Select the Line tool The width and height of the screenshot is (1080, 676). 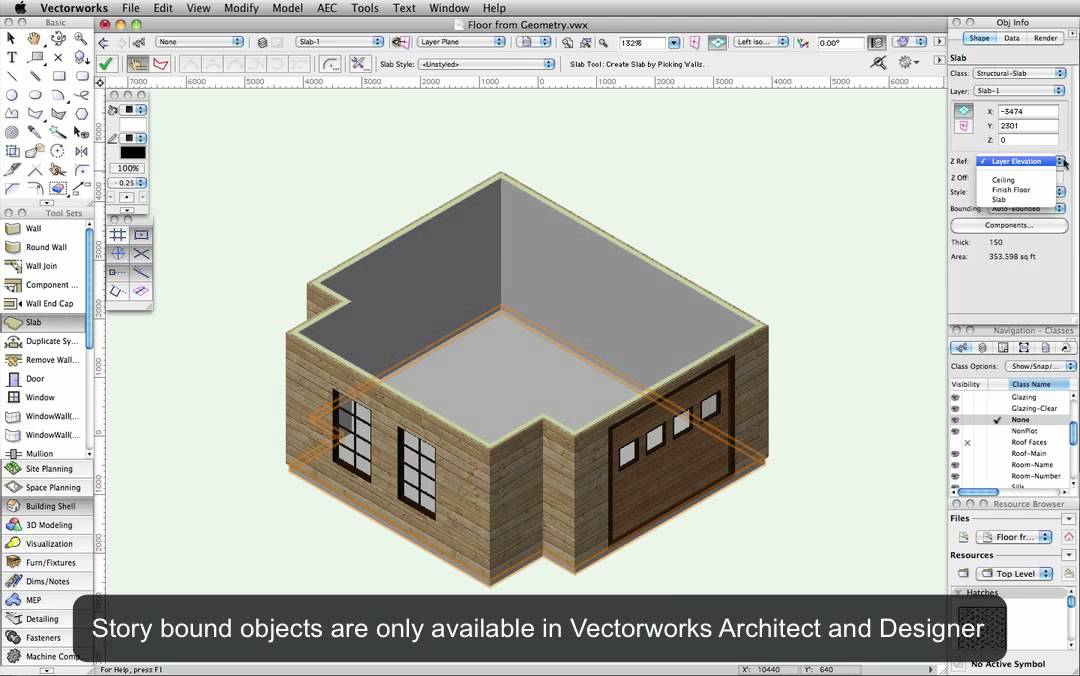(x=11, y=76)
